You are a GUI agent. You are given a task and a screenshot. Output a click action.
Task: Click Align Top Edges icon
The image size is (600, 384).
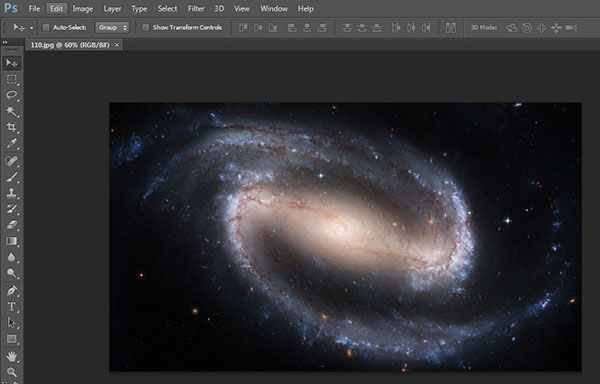[x=243, y=28]
